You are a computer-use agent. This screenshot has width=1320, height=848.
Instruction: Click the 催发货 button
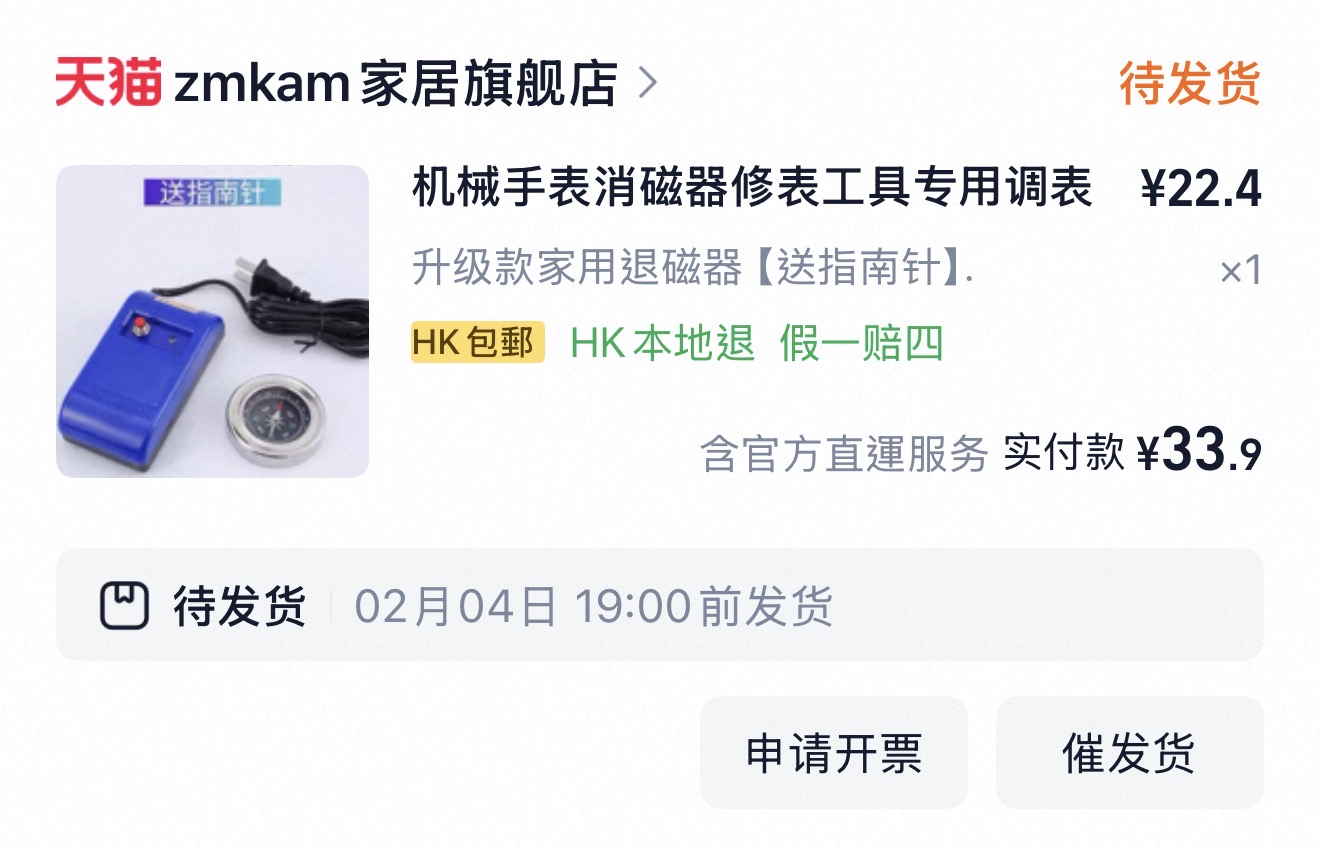[x=1130, y=752]
